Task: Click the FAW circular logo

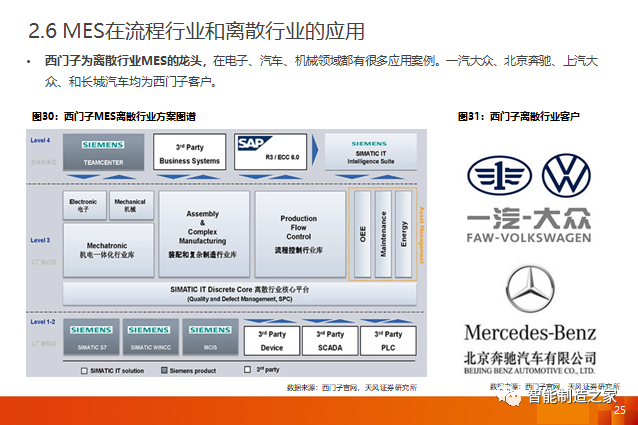Action: tap(501, 175)
